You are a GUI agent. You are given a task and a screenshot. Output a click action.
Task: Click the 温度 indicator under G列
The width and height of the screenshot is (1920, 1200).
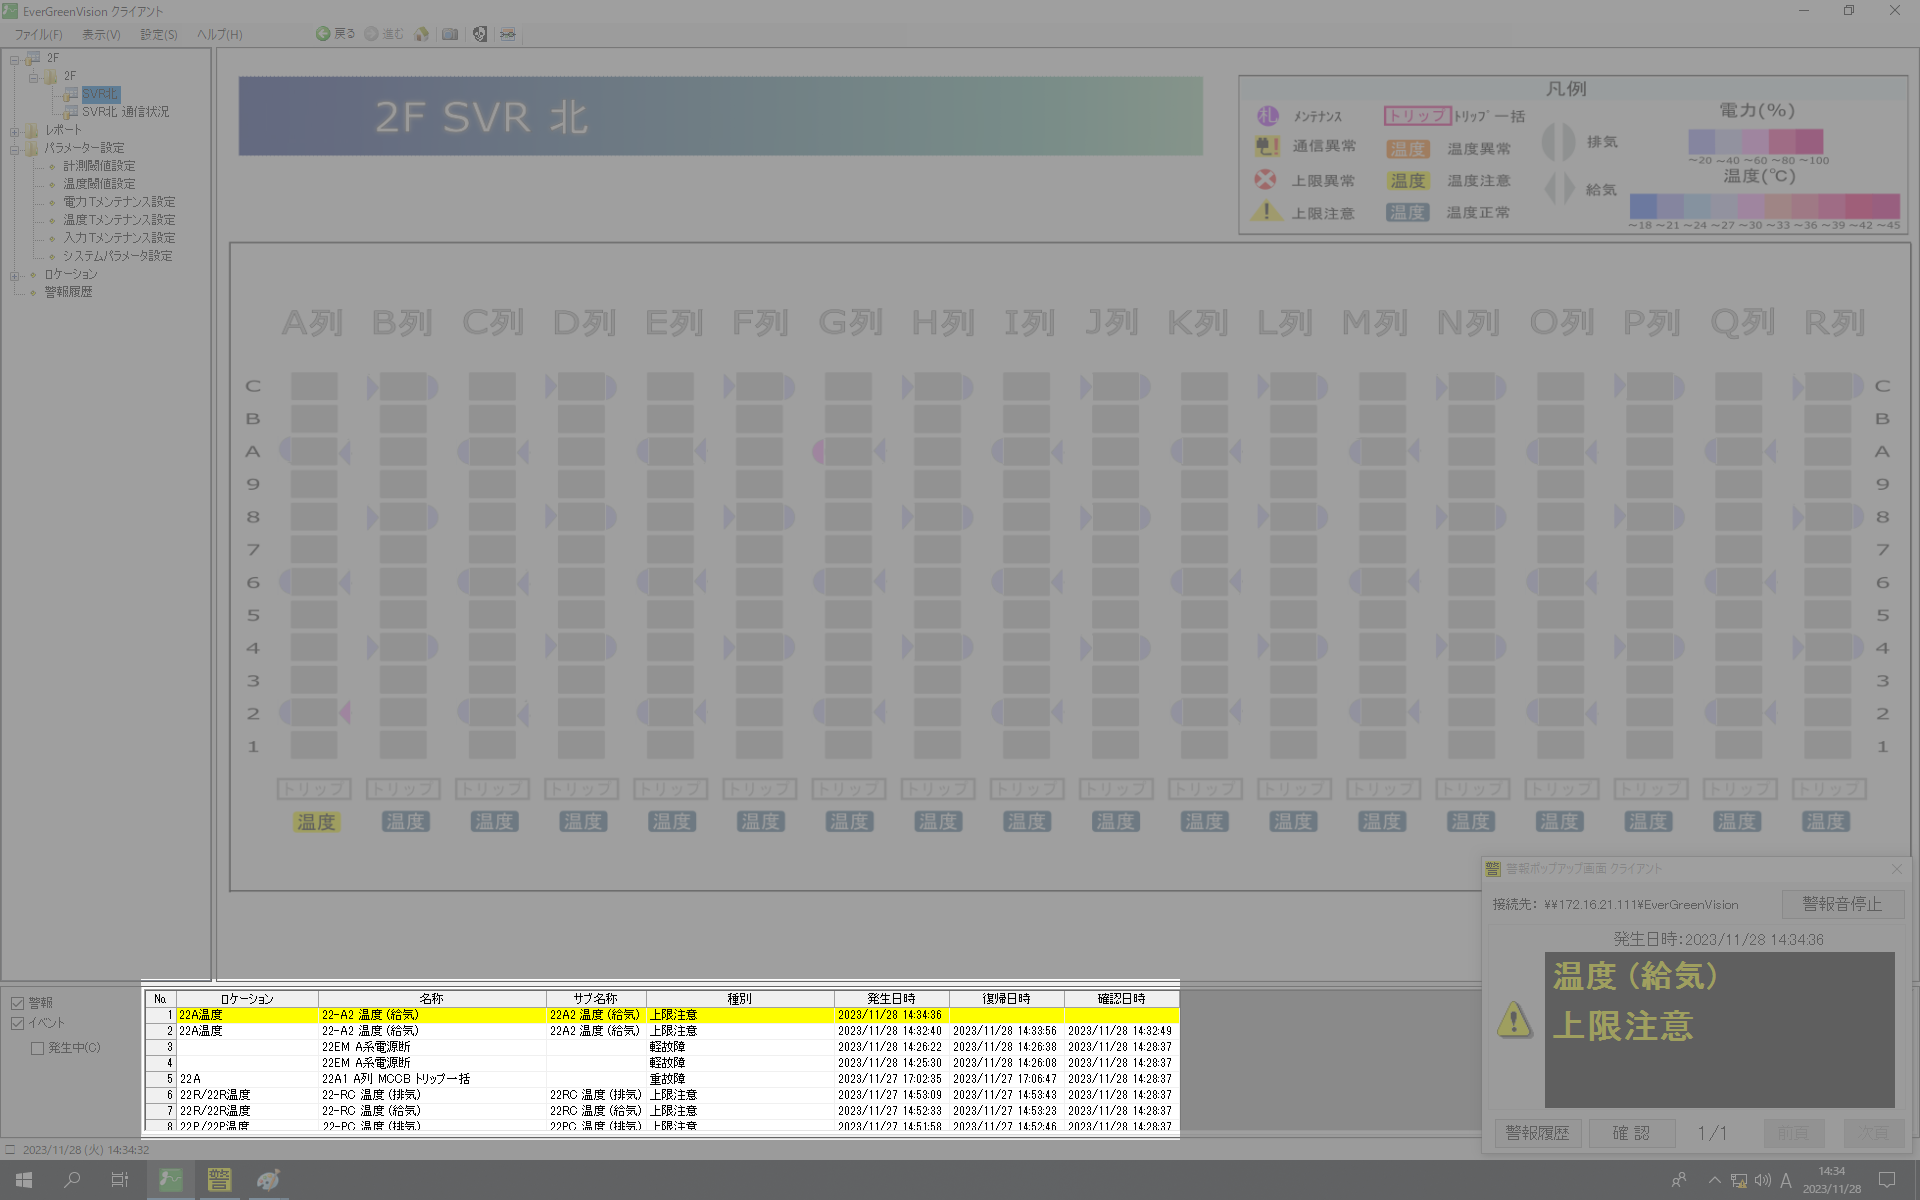pos(849,822)
